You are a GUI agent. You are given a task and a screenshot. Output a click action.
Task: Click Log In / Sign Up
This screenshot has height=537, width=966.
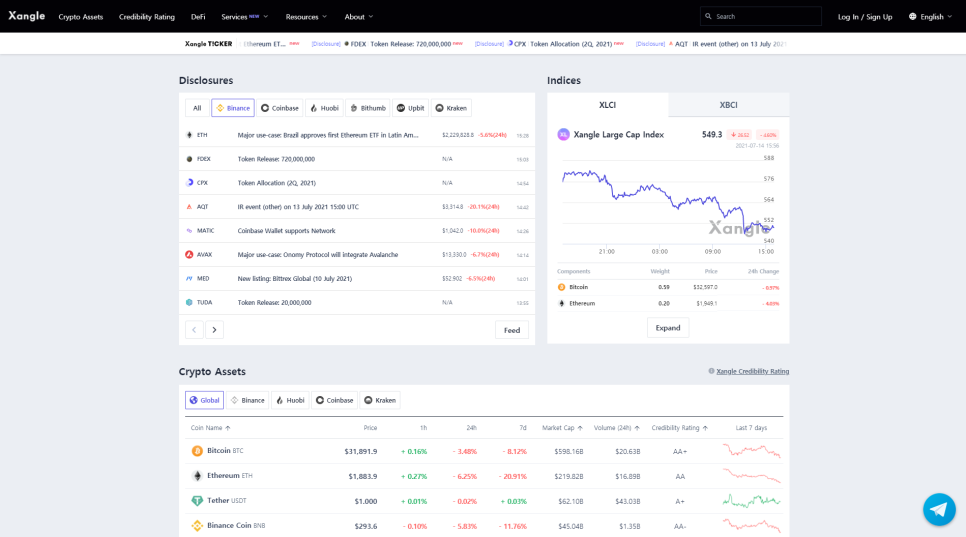(865, 17)
